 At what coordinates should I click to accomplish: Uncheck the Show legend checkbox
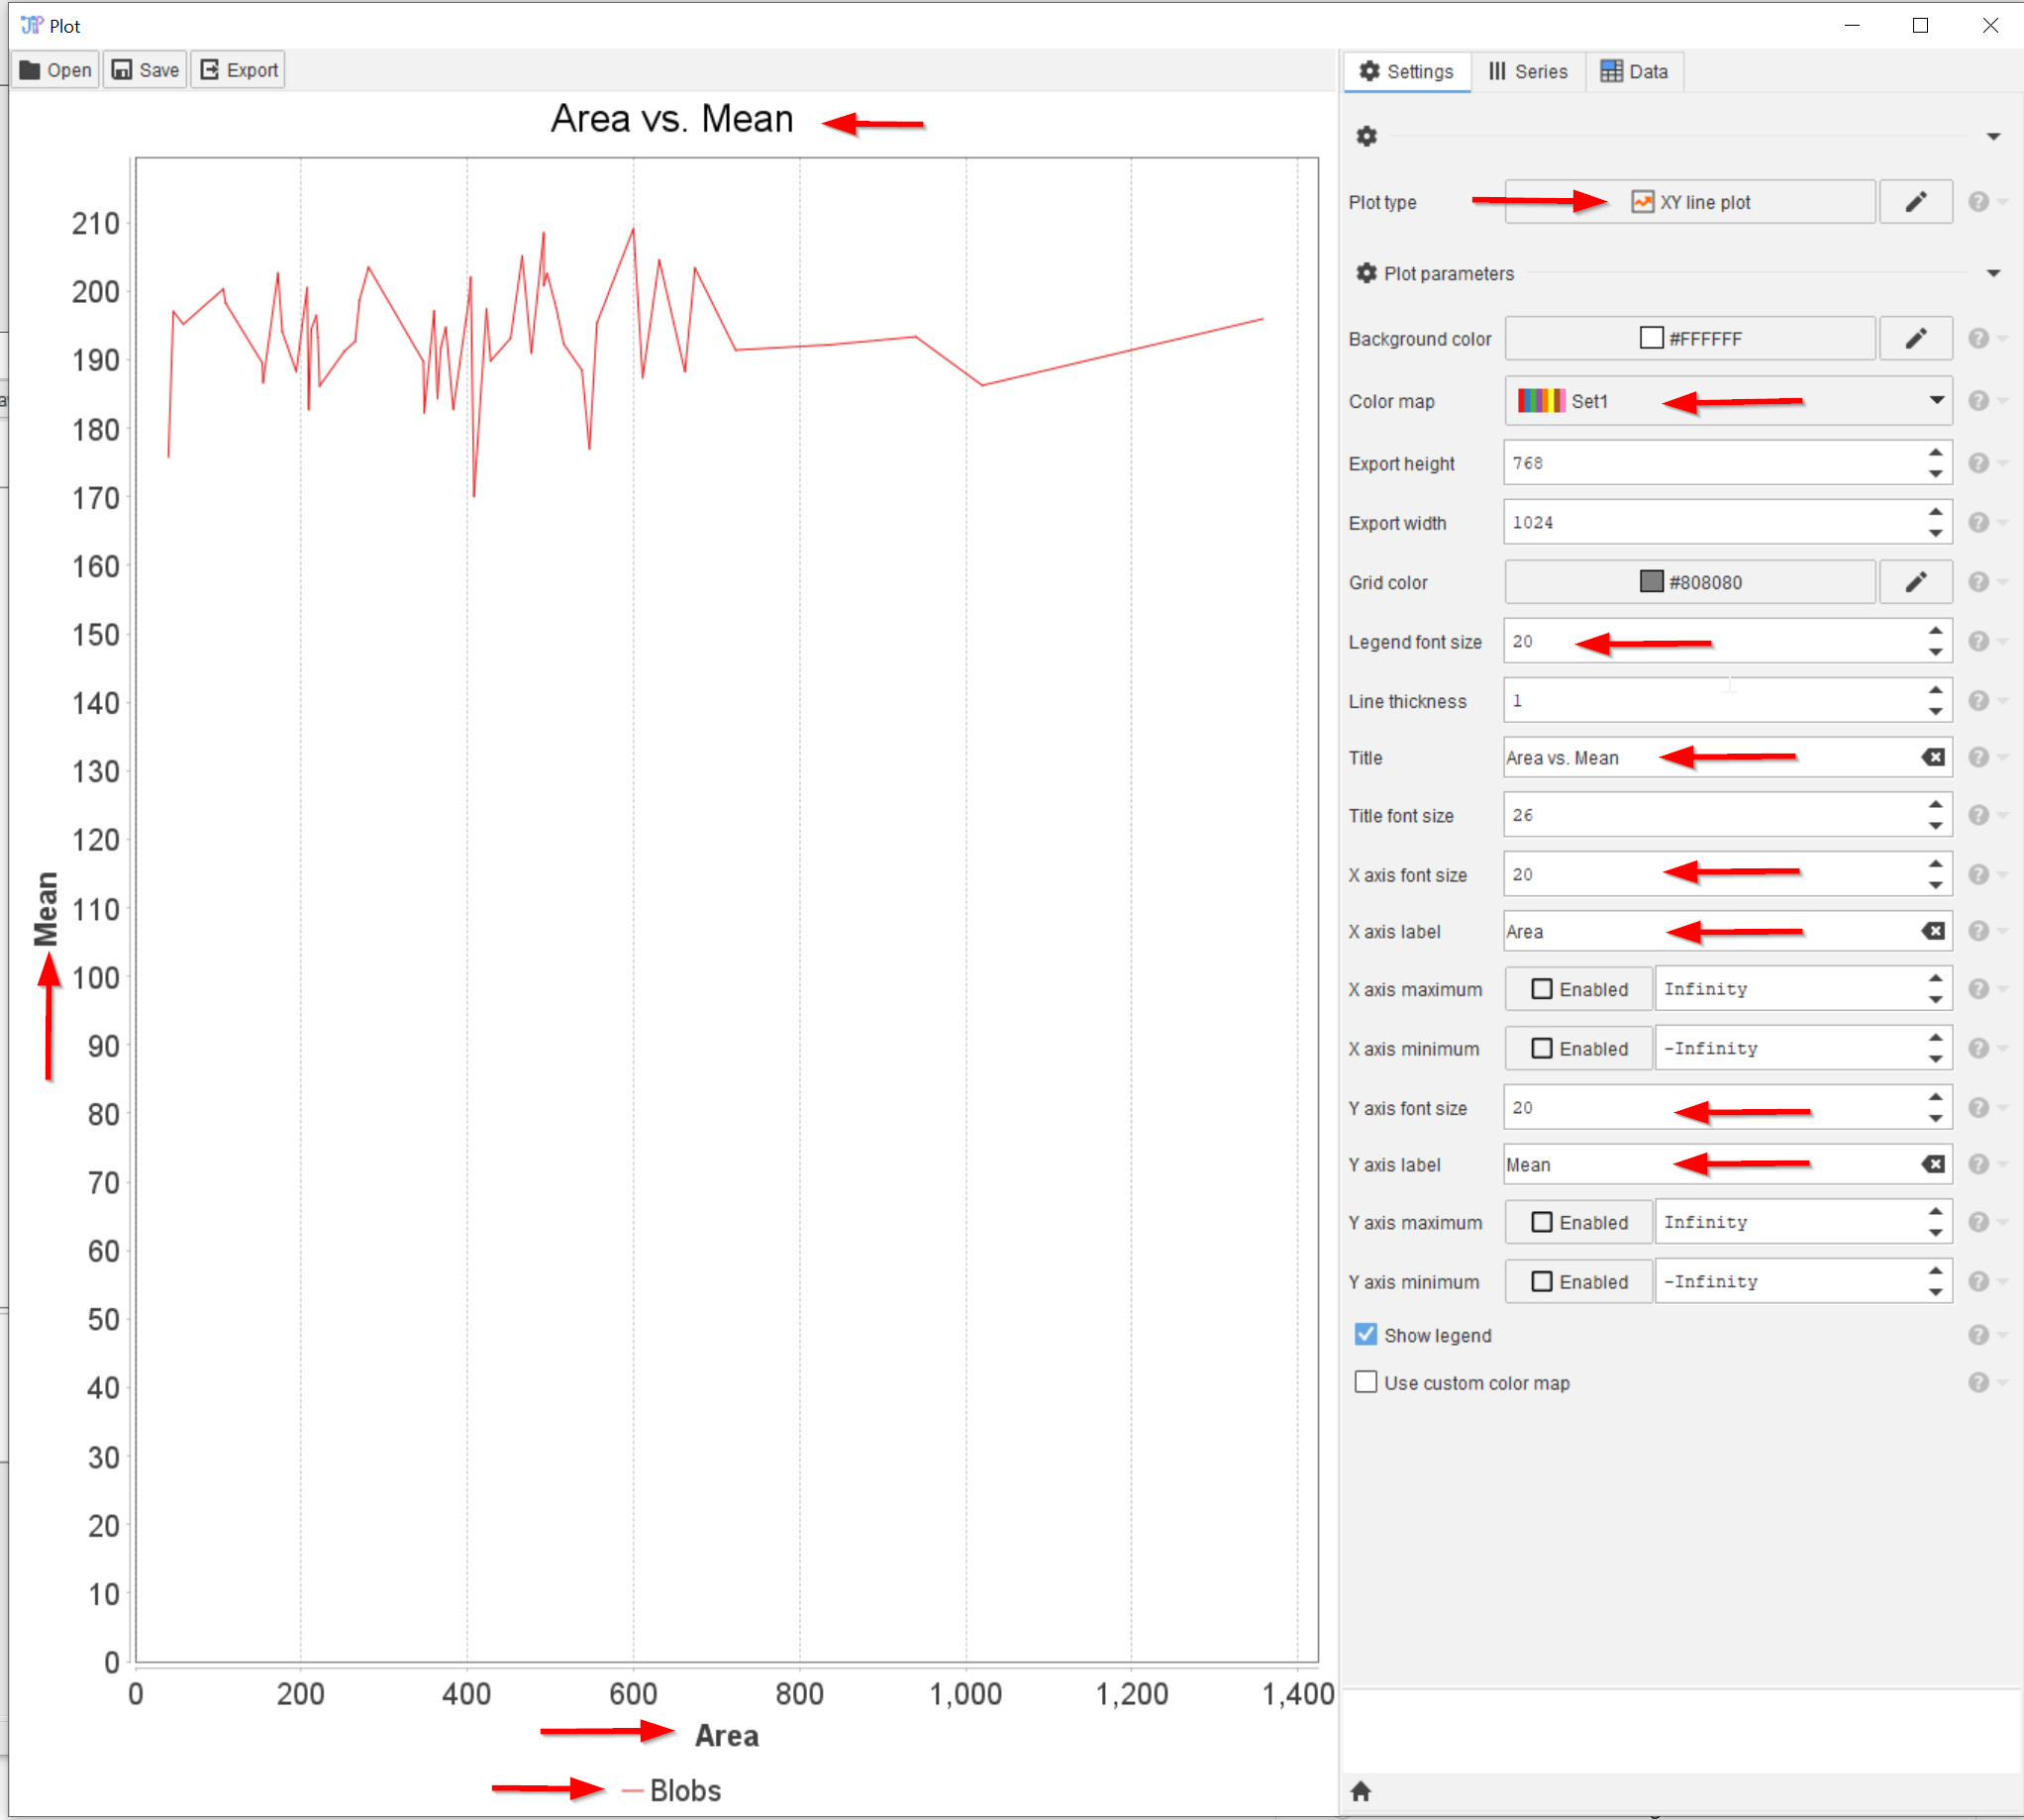pyautogui.click(x=1366, y=1335)
